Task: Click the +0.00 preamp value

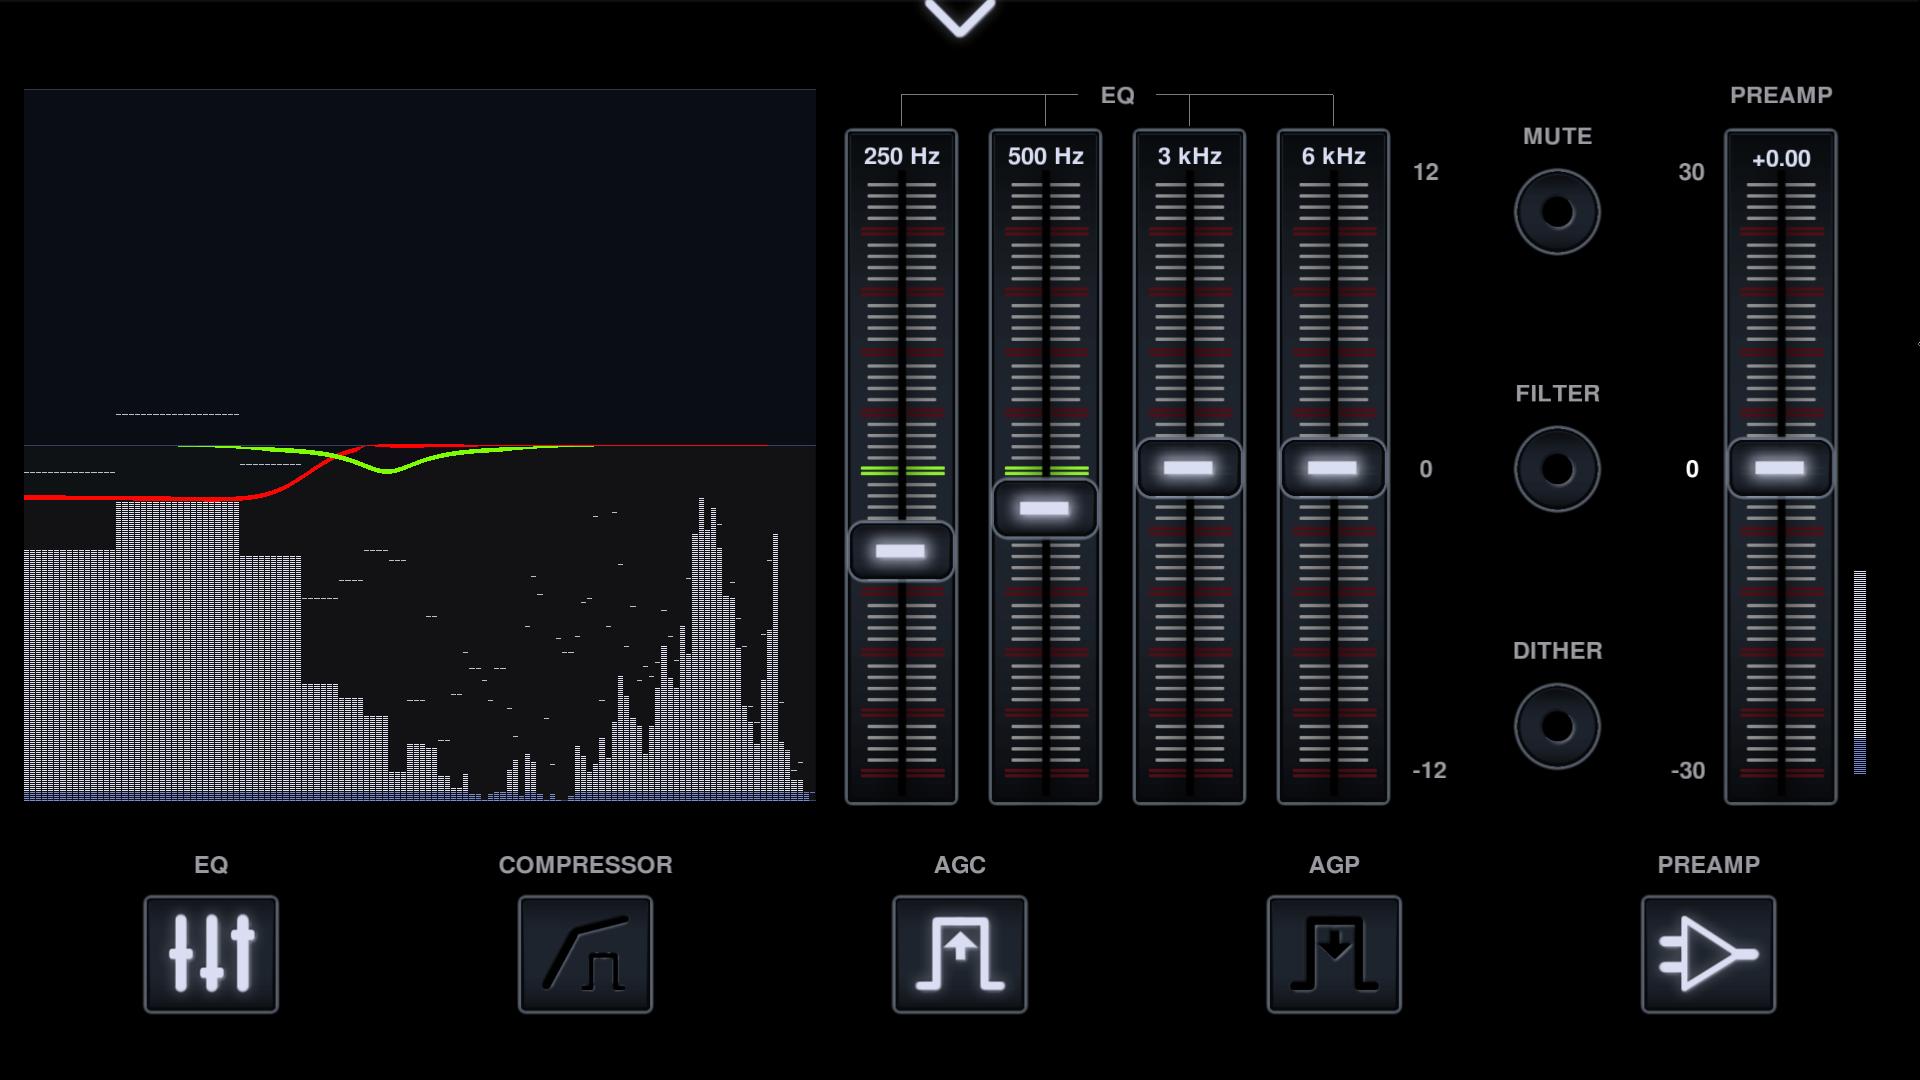Action: click(1781, 159)
